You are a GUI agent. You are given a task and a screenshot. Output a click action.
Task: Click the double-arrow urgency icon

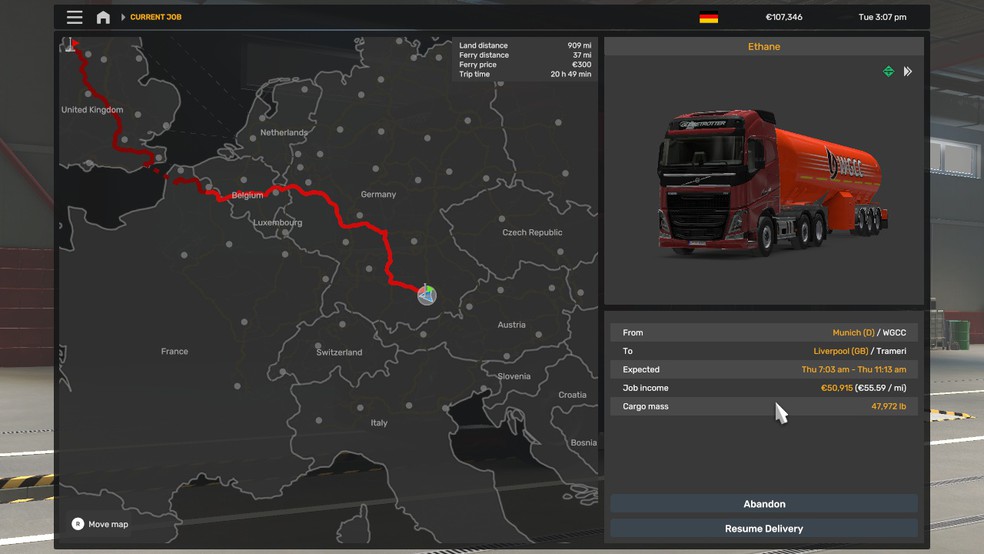(x=907, y=72)
